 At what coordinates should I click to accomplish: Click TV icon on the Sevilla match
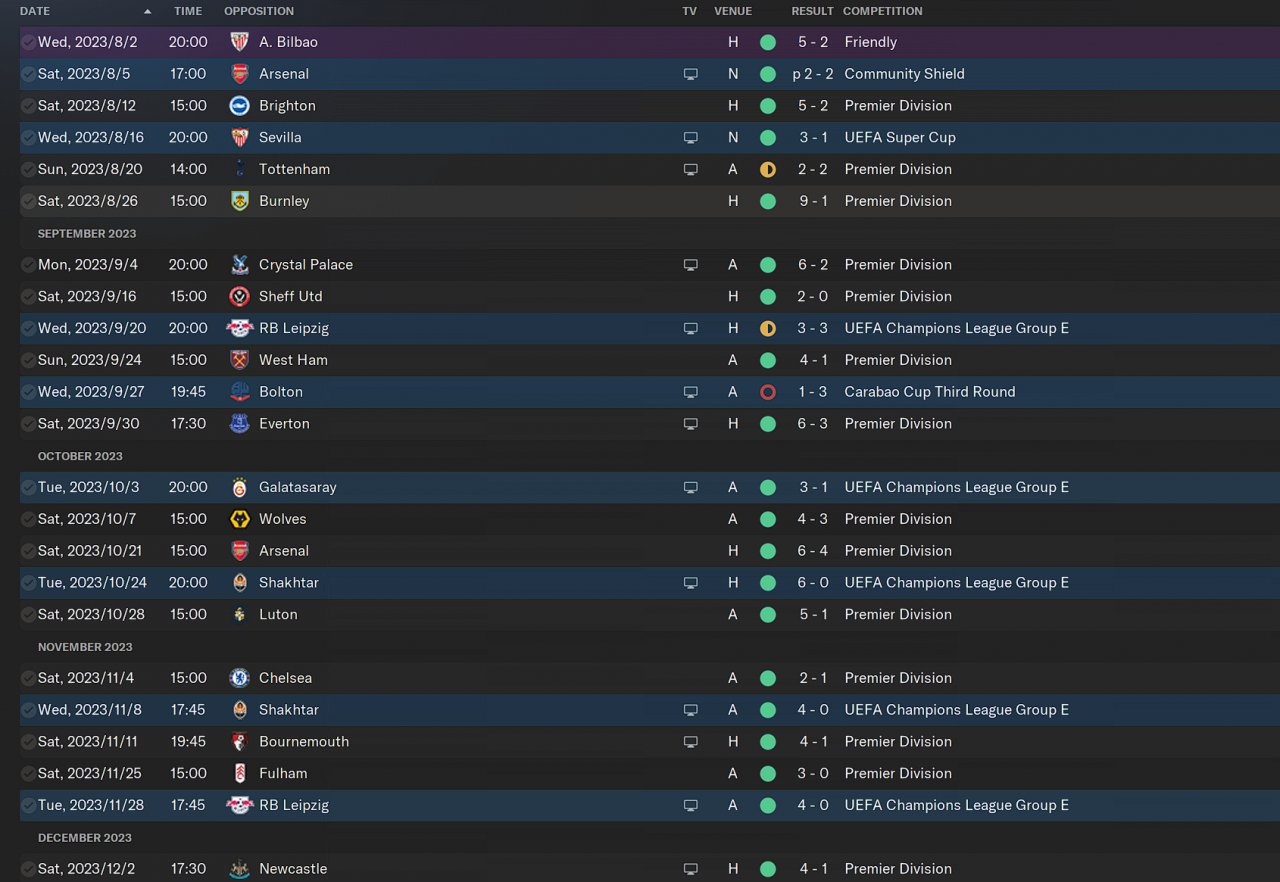pos(690,138)
